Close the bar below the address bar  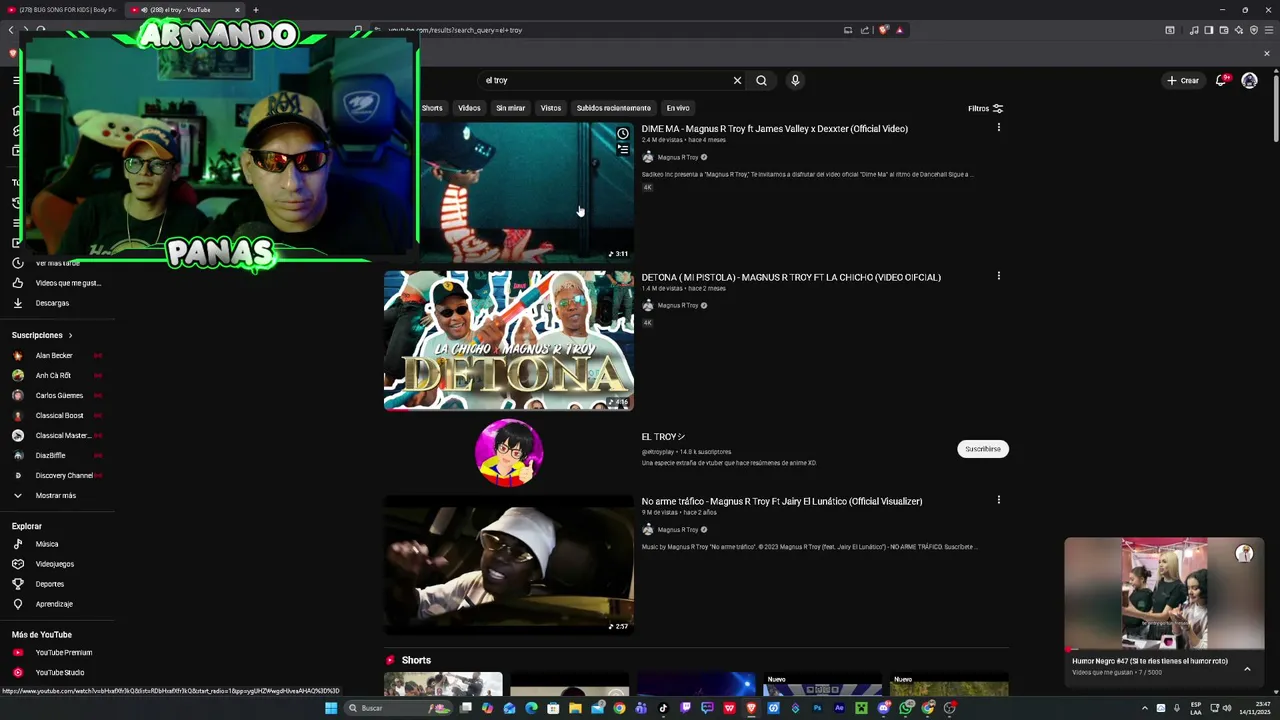1267,53
